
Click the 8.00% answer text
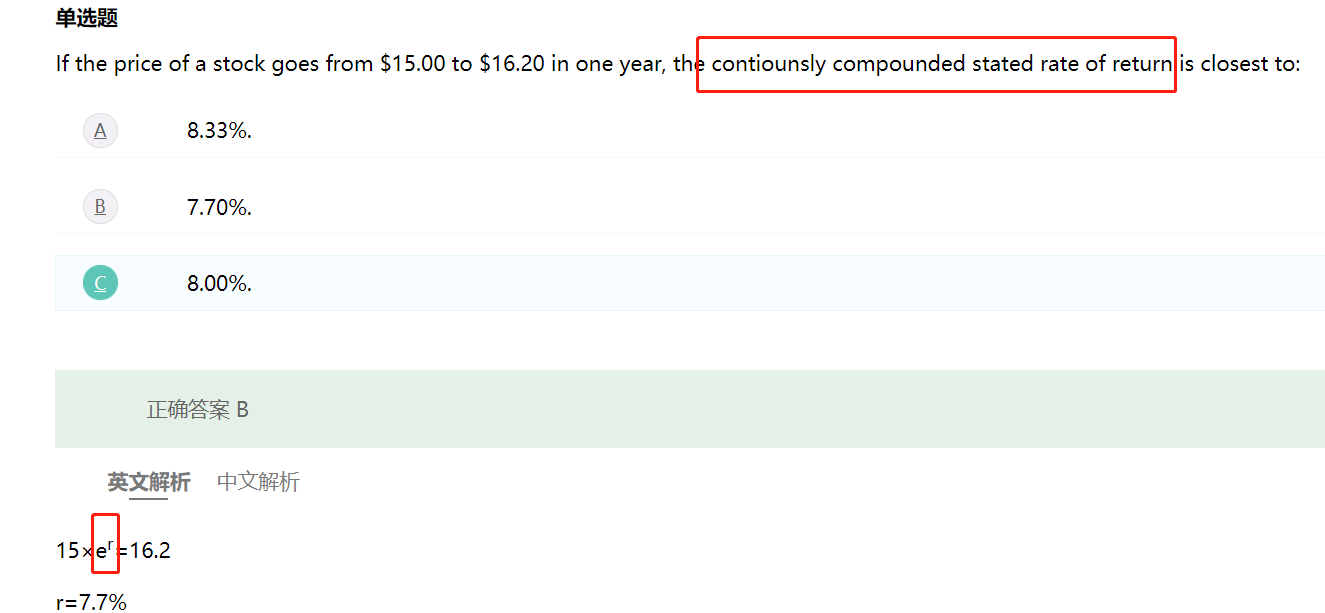click(219, 283)
